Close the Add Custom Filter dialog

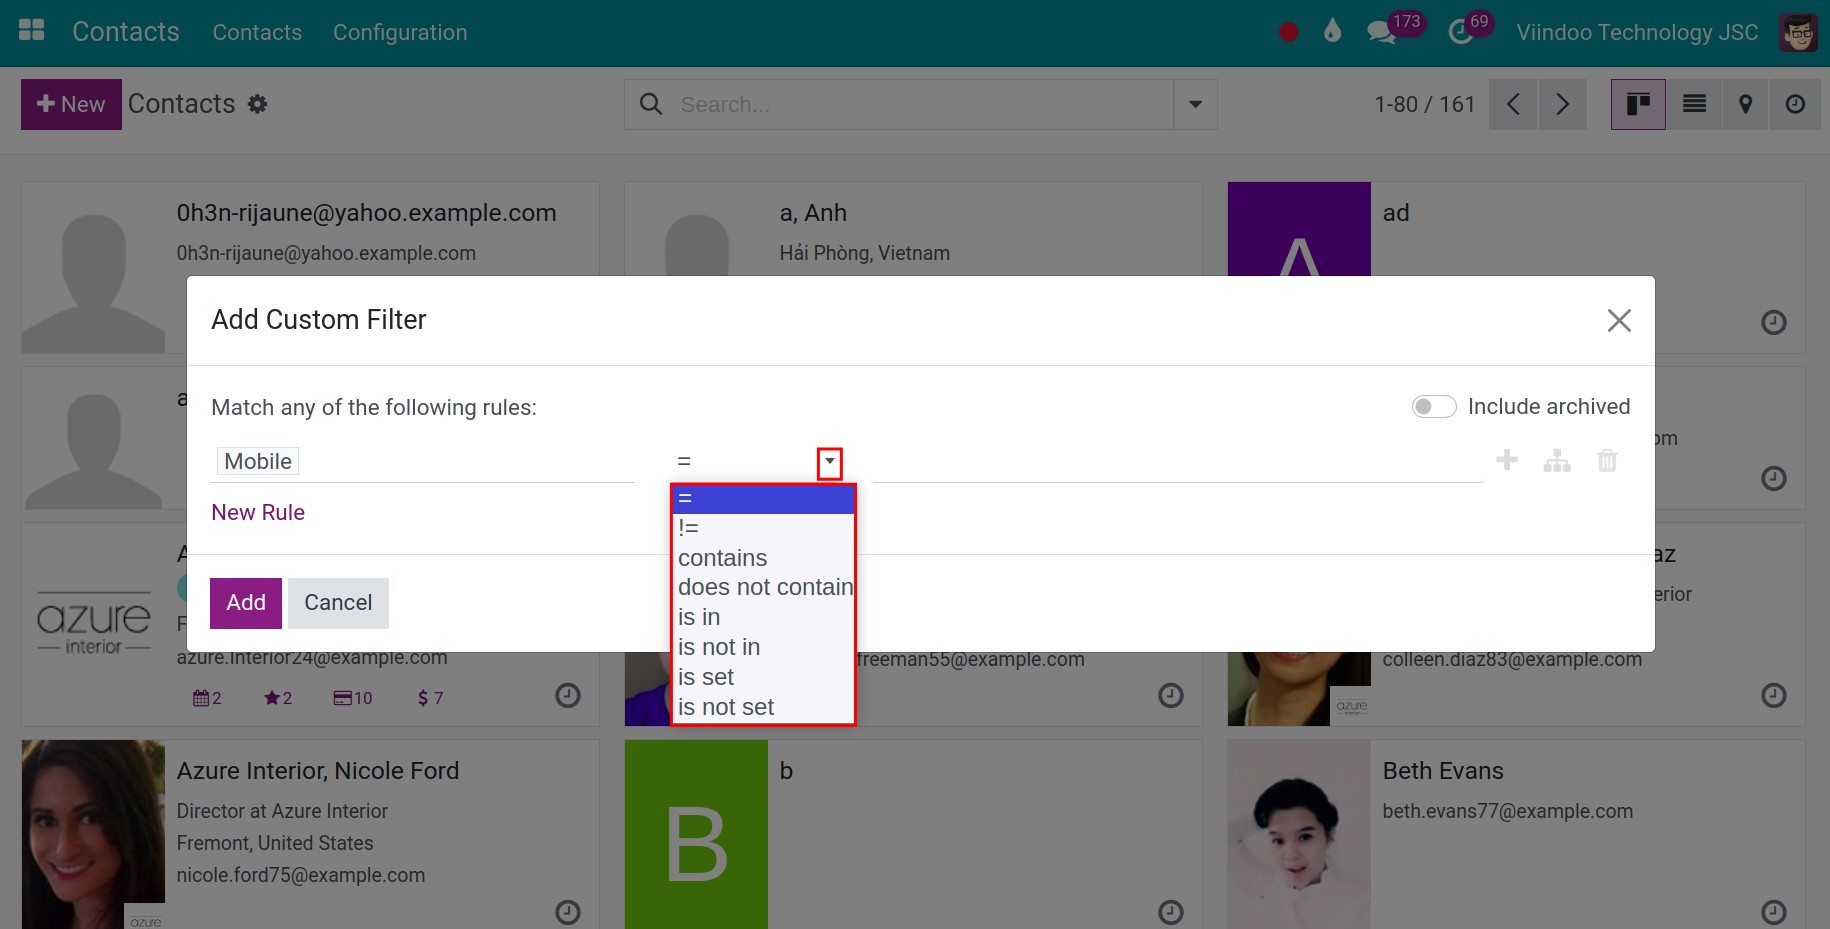(x=1619, y=320)
